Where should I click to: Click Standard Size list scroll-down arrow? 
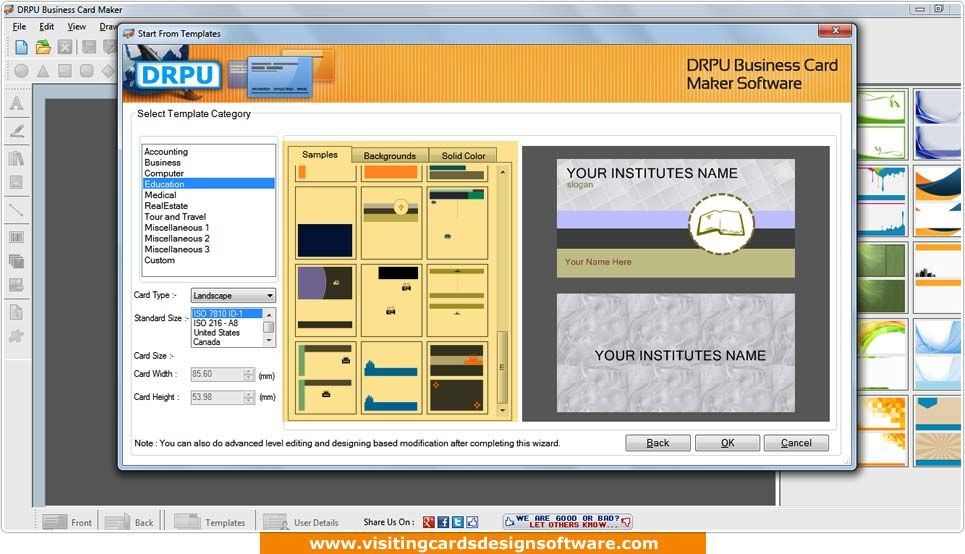pyautogui.click(x=268, y=341)
